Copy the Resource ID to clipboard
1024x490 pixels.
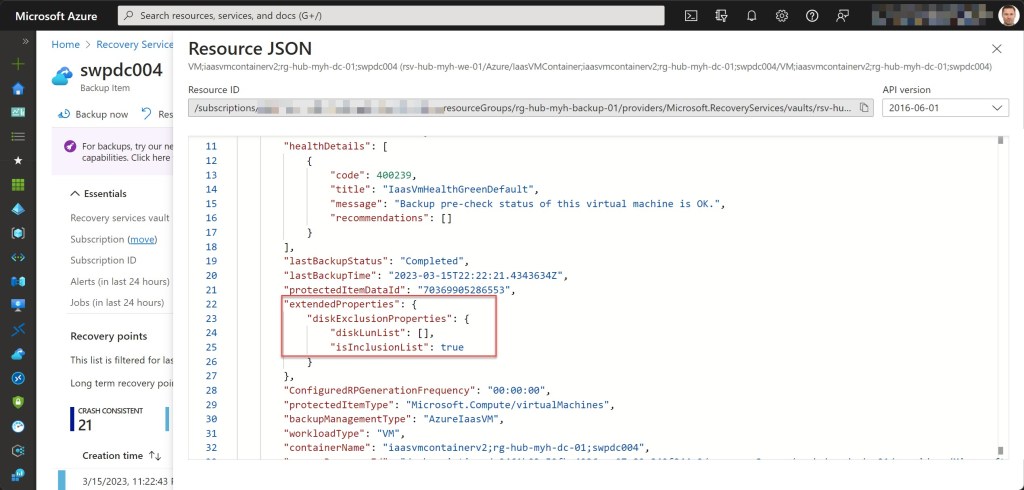pyautogui.click(x=865, y=107)
